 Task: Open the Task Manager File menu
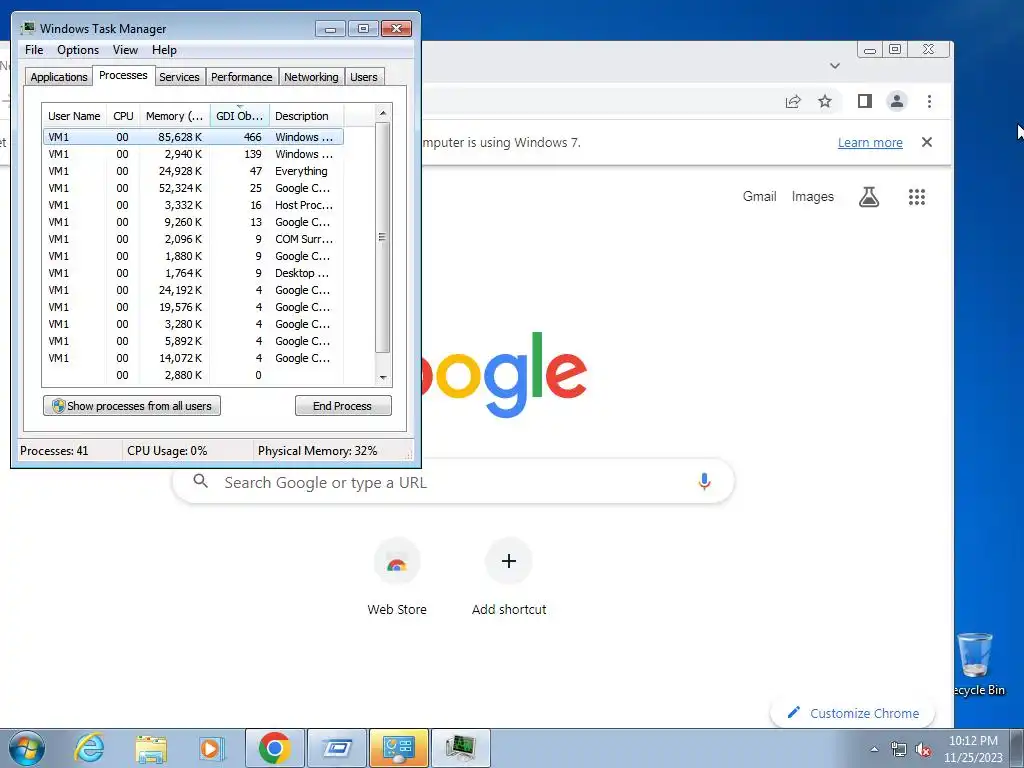[34, 50]
